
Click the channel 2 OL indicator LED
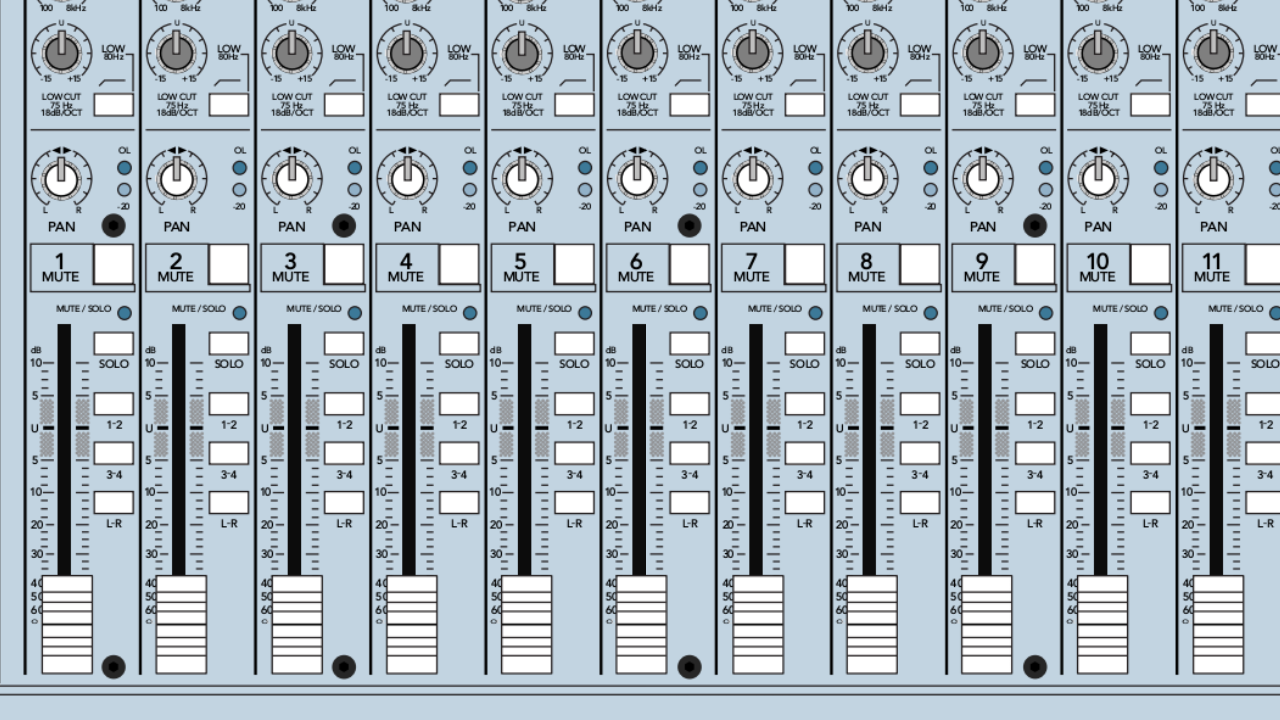tap(240, 168)
